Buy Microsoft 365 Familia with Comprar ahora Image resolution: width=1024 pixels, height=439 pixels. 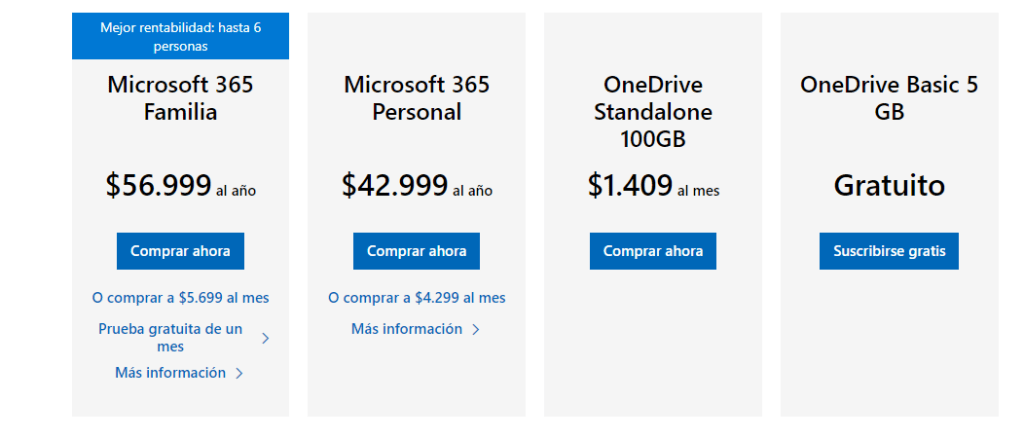tap(180, 251)
